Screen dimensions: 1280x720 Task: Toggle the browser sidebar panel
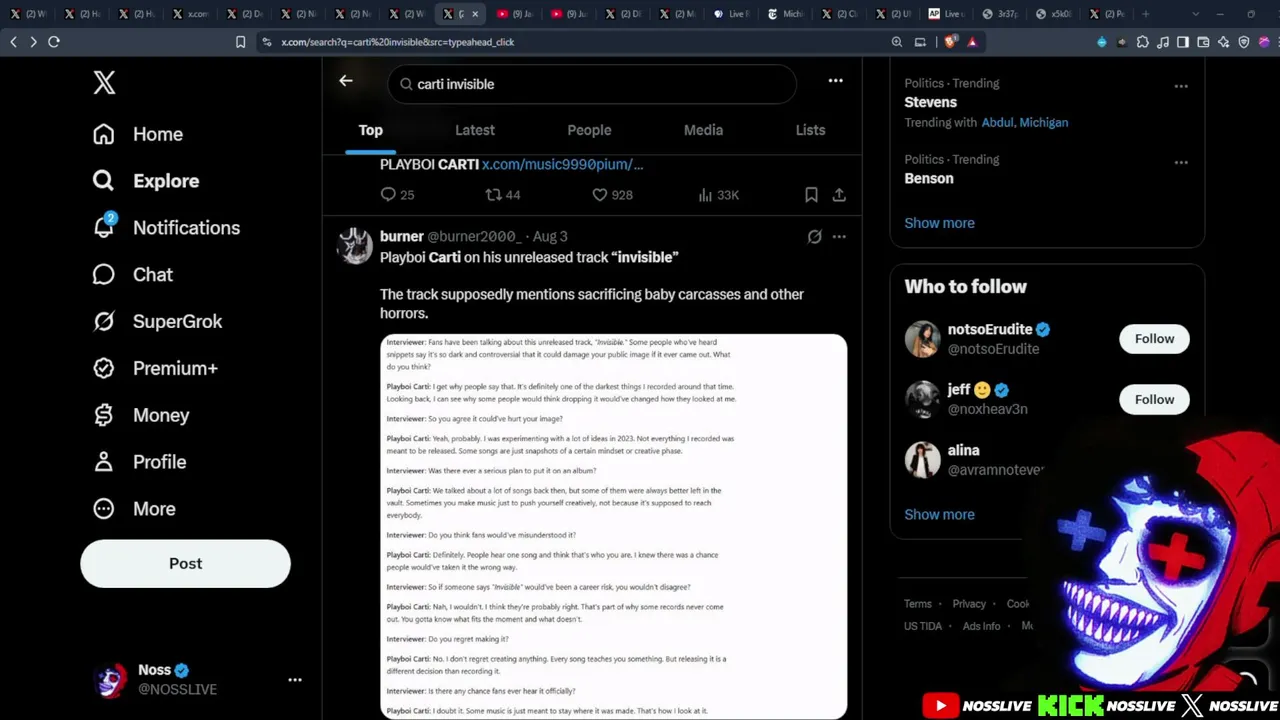pos(1183,42)
